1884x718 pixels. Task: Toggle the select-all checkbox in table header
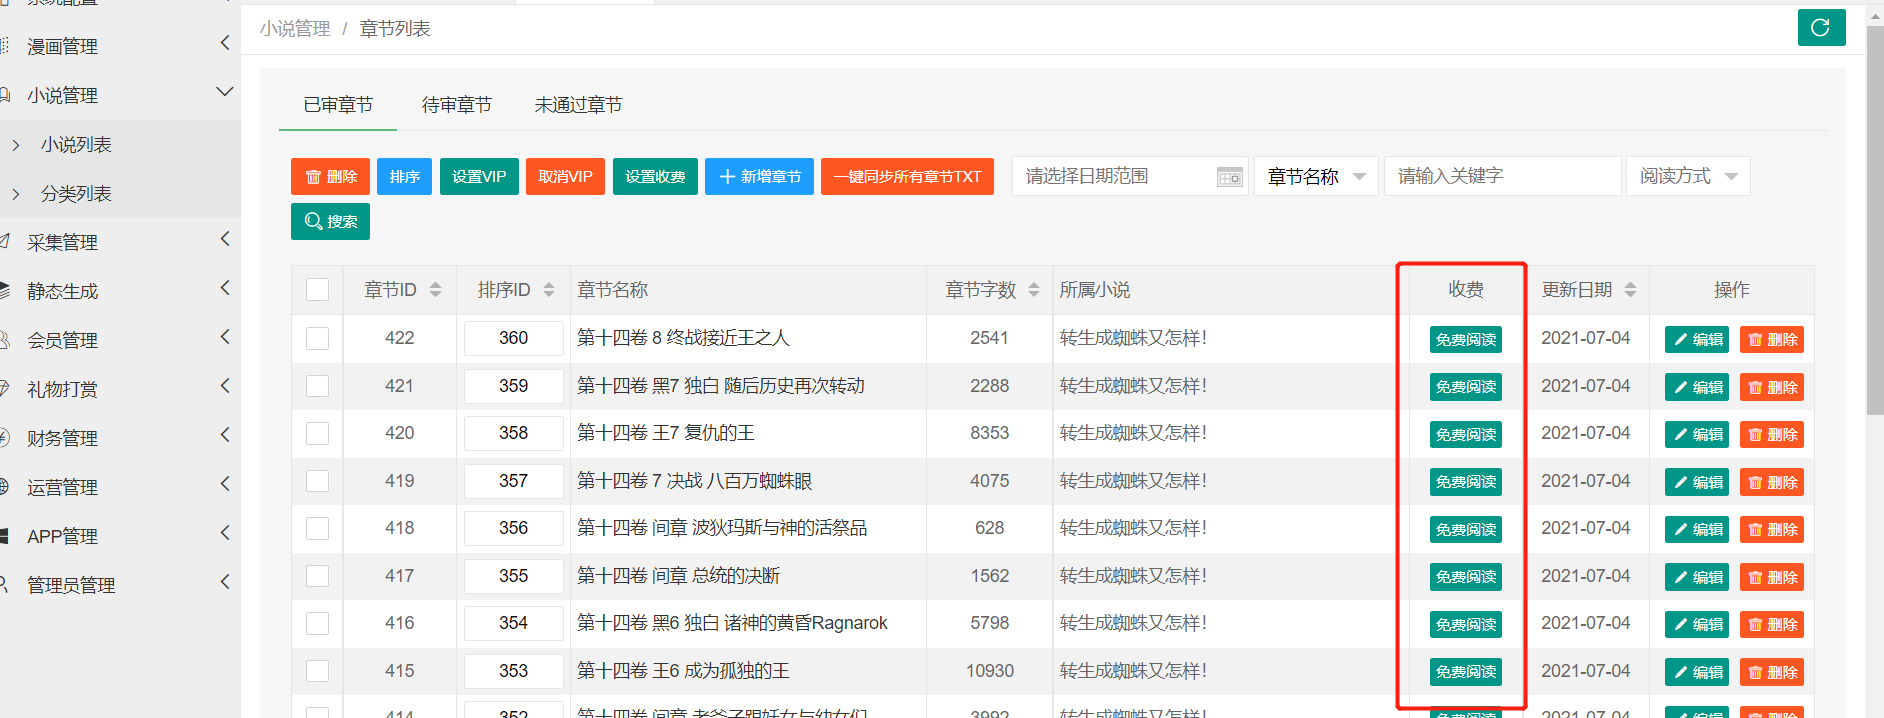click(x=317, y=290)
